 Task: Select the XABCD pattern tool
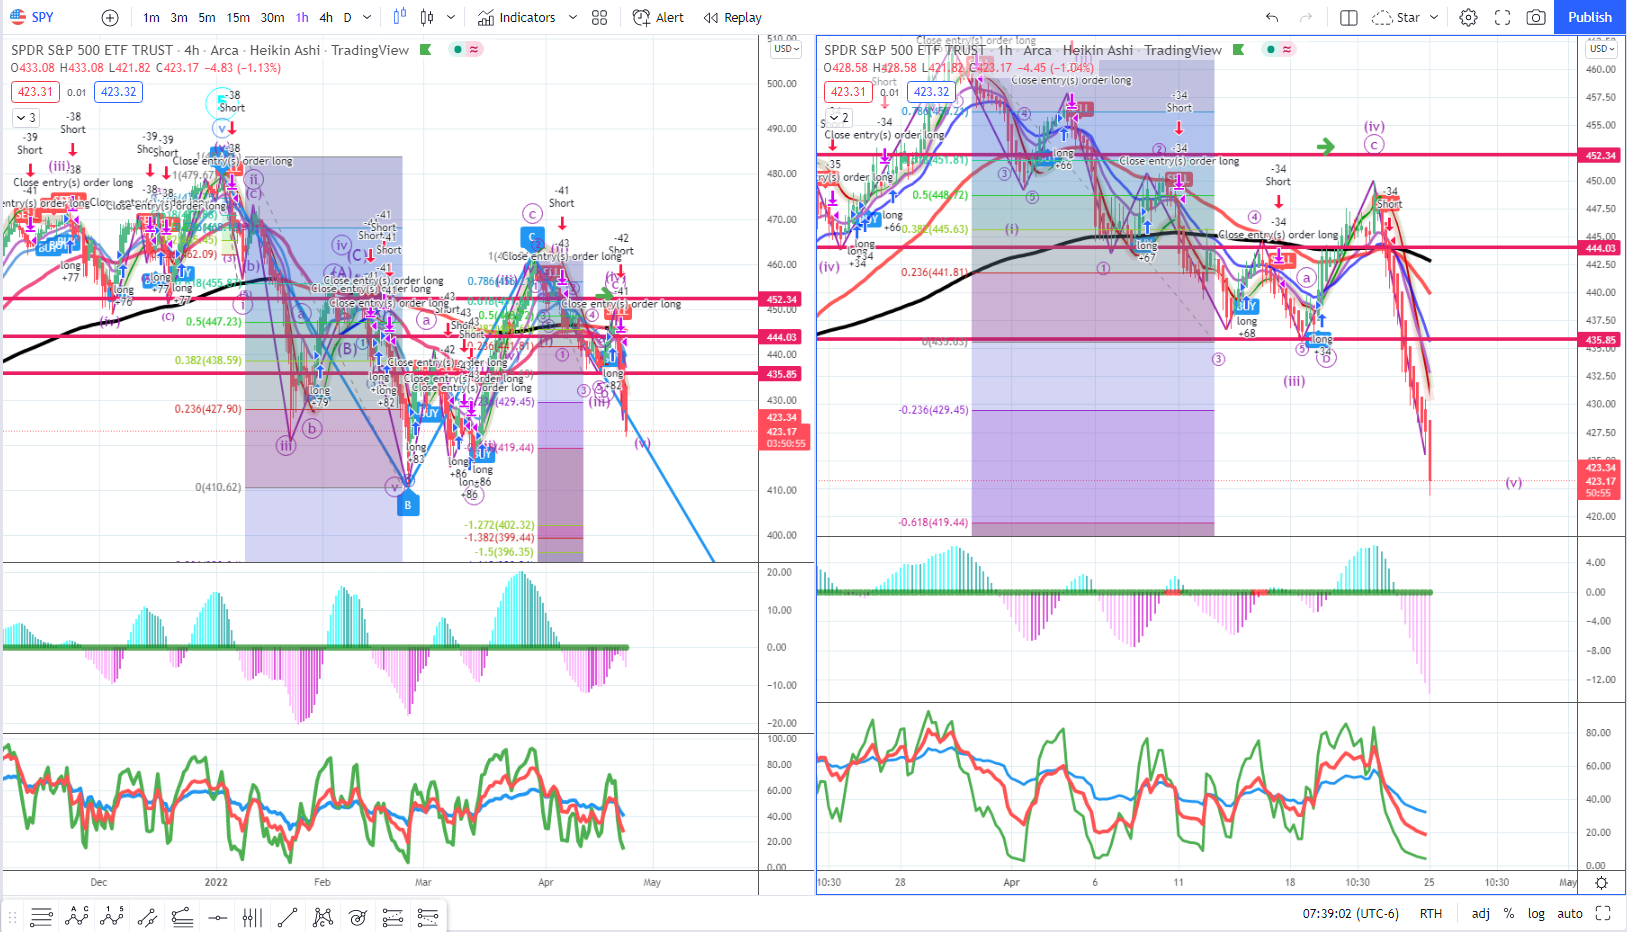coord(322,916)
